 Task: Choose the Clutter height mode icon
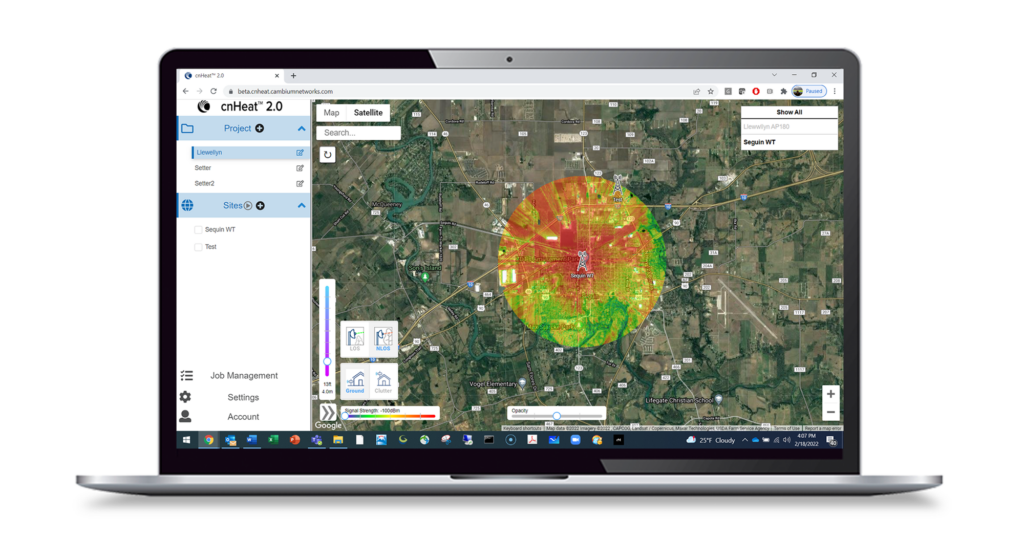point(383,381)
